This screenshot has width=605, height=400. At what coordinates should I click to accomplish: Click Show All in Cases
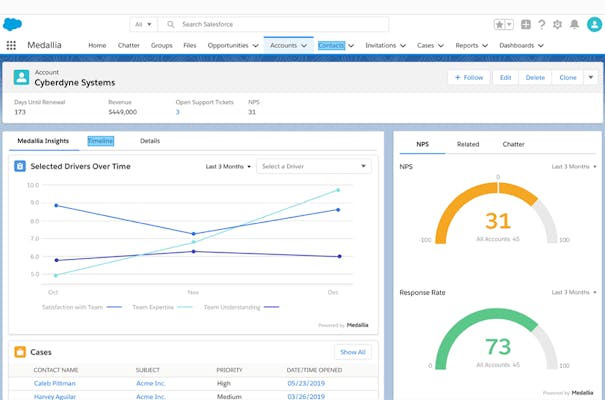tap(353, 352)
